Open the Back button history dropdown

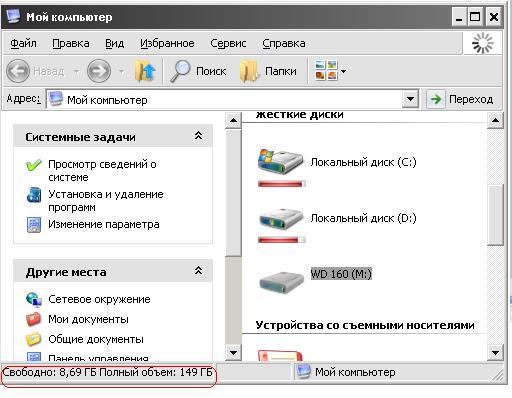pos(76,71)
